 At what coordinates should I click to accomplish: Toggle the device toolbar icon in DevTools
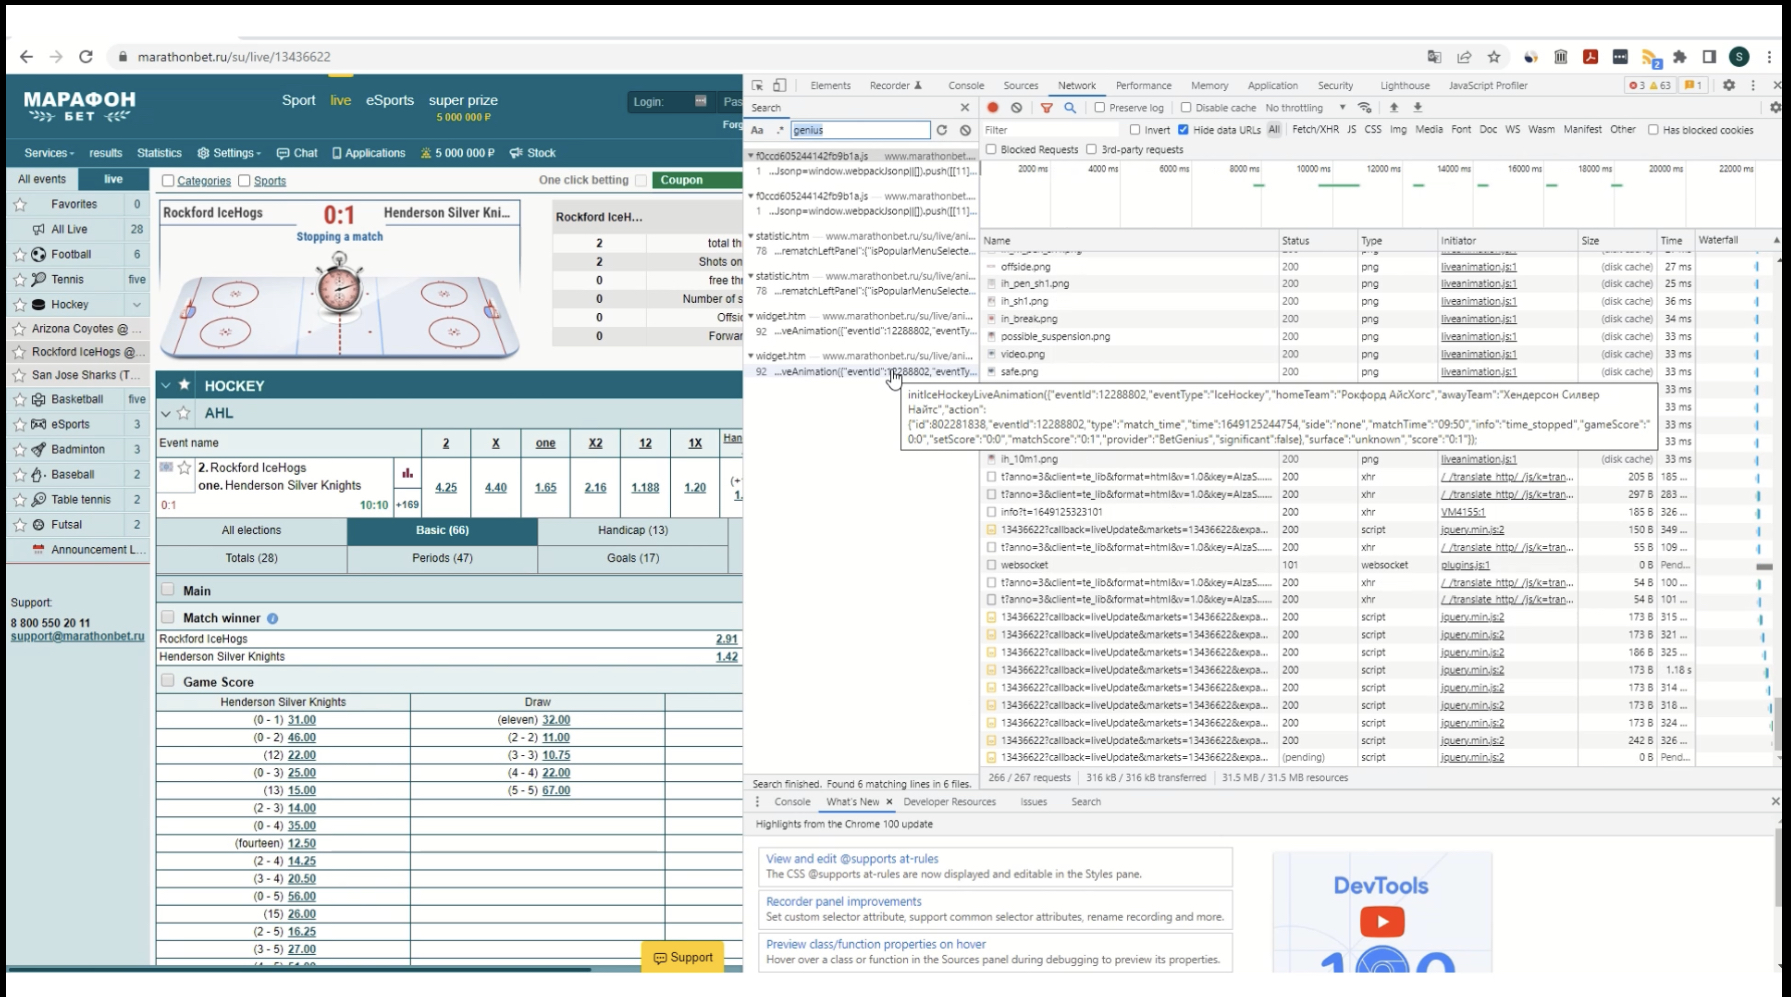point(780,85)
